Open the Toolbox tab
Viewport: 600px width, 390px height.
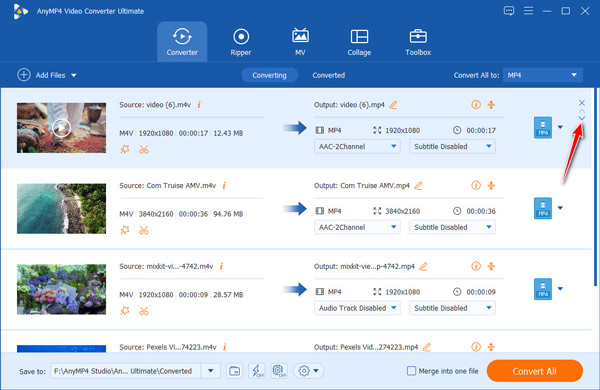click(x=418, y=42)
